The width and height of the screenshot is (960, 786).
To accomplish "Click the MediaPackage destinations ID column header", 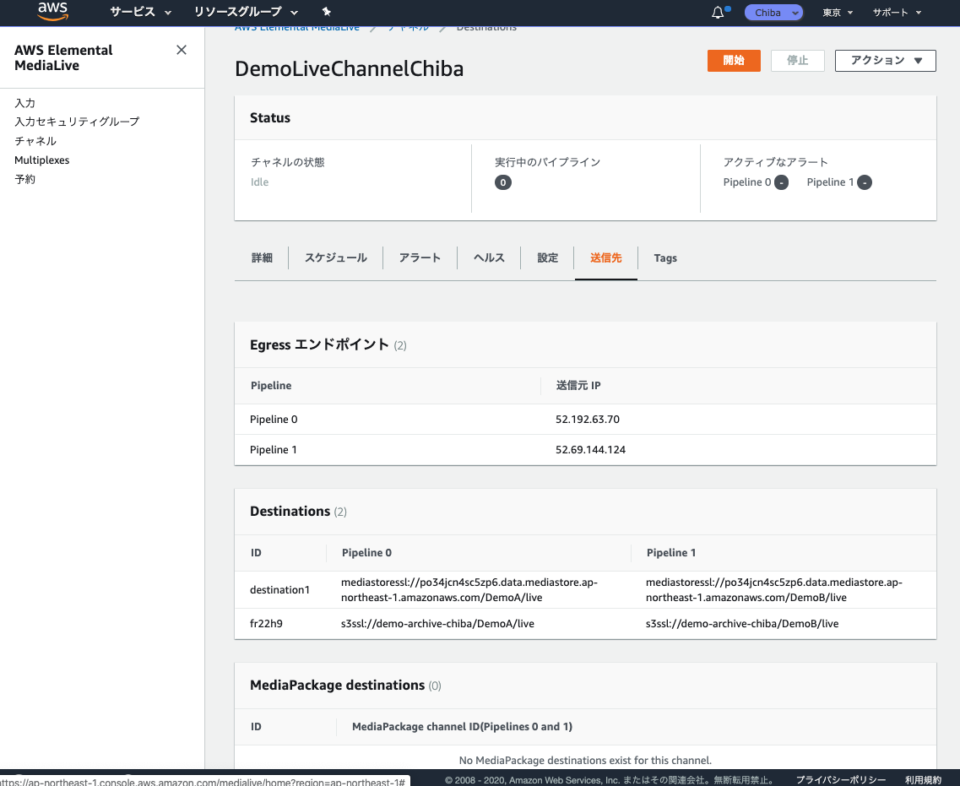I will (x=256, y=727).
